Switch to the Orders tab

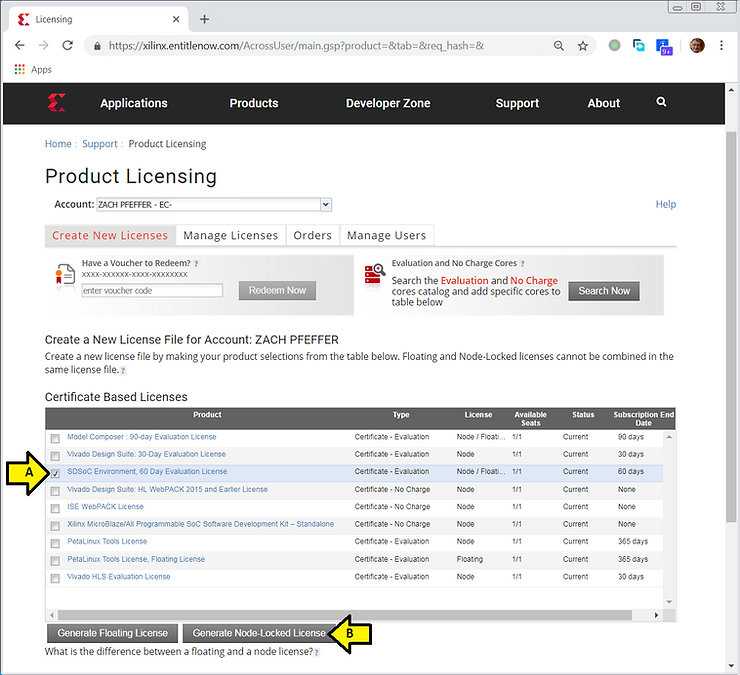[312, 235]
